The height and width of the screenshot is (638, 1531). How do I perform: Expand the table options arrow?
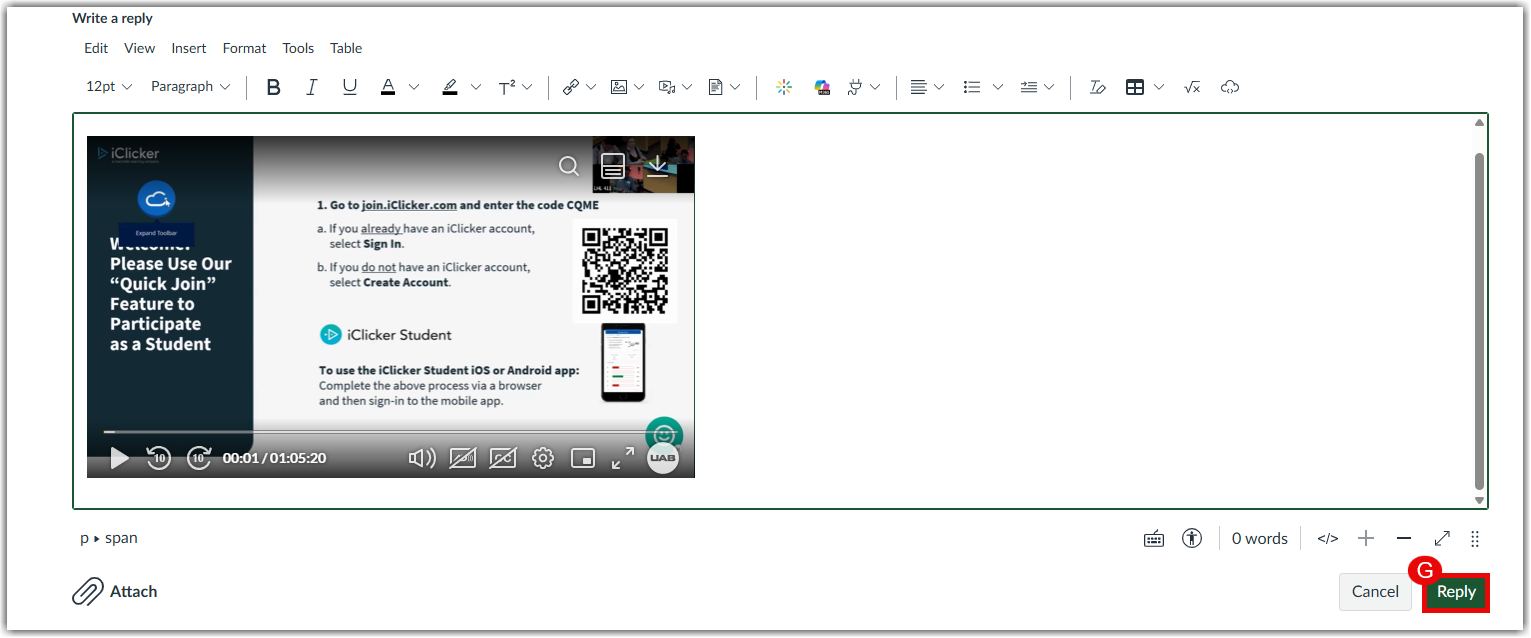pyautogui.click(x=1159, y=87)
